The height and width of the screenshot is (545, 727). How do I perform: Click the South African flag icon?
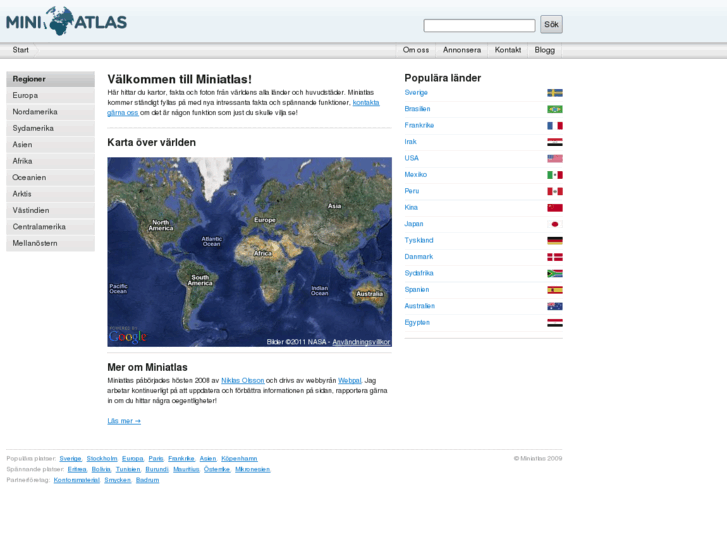coord(555,274)
